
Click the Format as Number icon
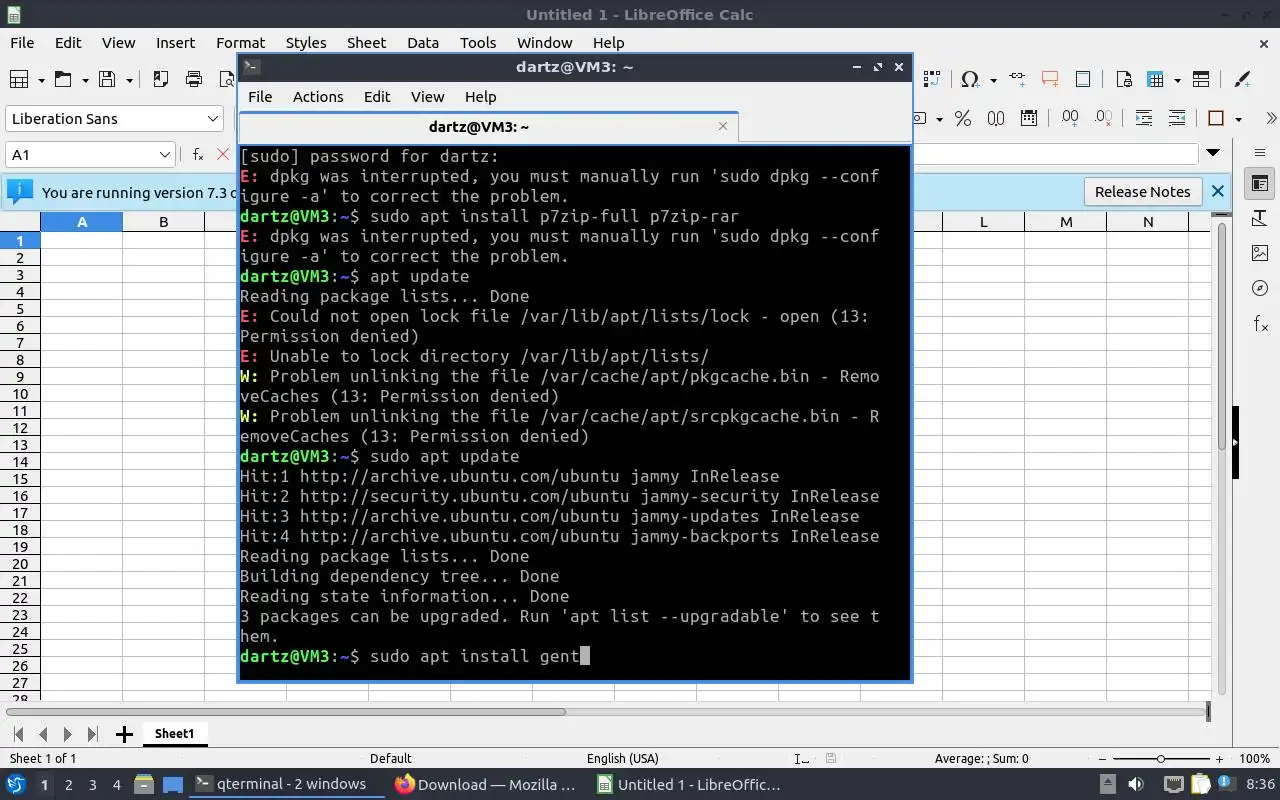tap(996, 119)
